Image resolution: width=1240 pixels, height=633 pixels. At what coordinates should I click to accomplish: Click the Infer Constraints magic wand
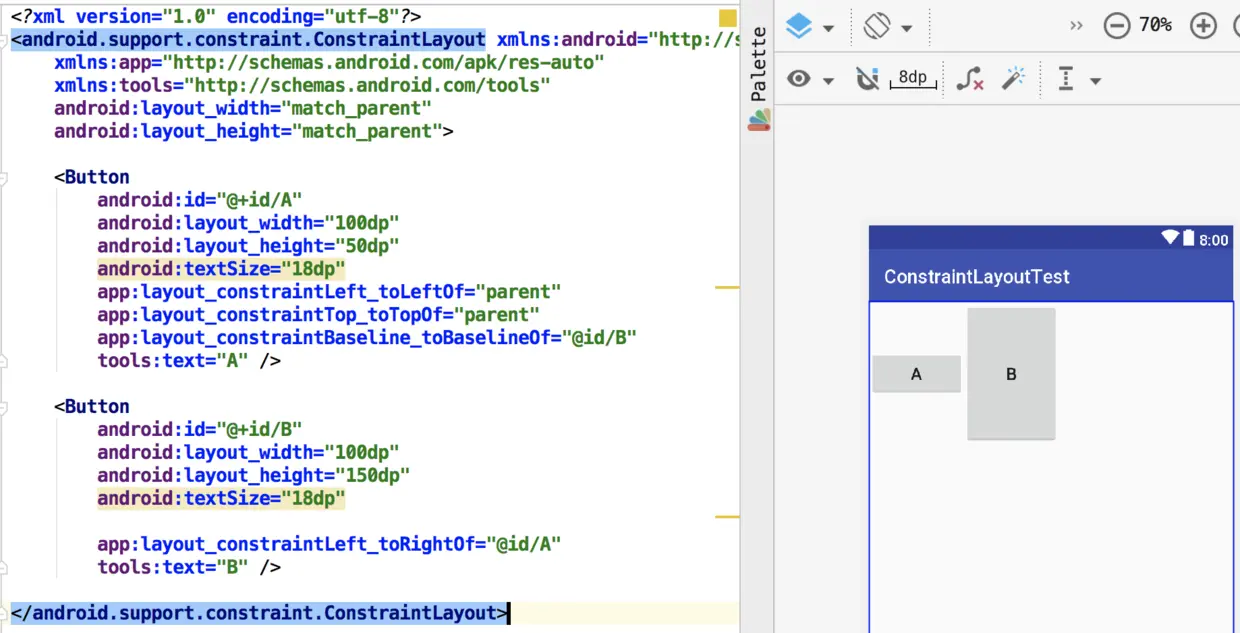[1014, 78]
